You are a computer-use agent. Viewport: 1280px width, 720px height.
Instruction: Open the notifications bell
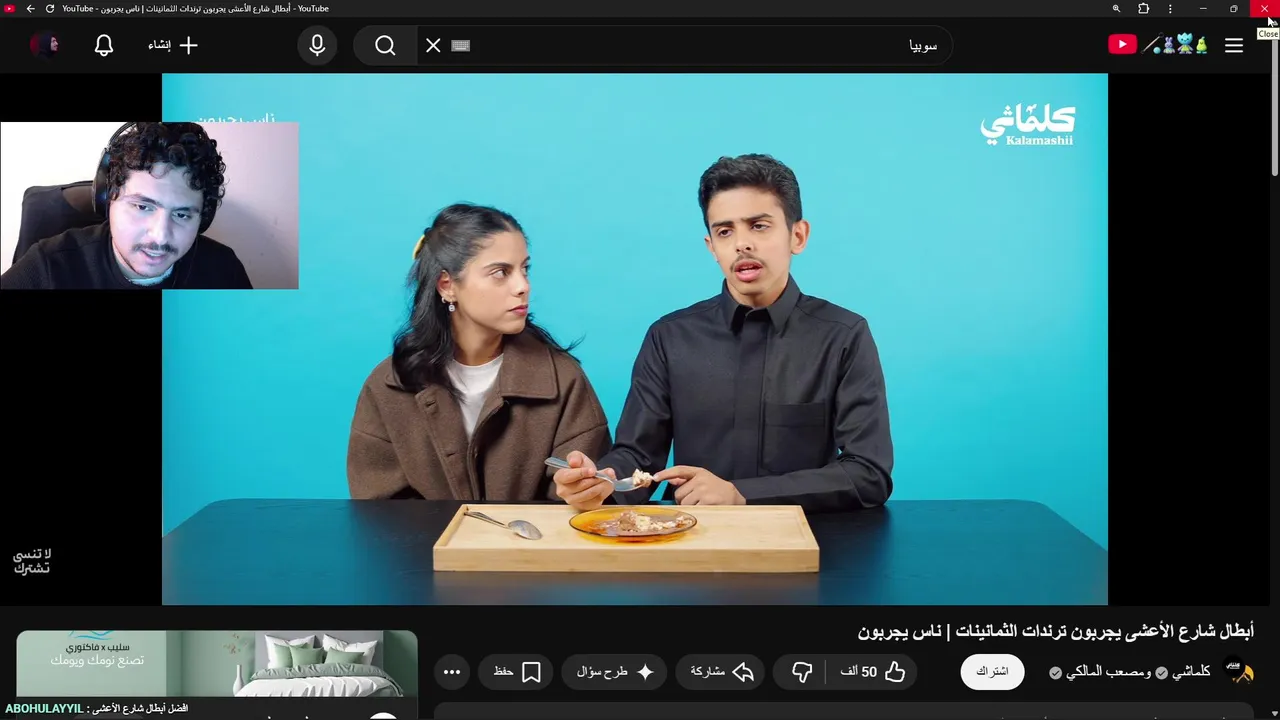click(x=104, y=45)
